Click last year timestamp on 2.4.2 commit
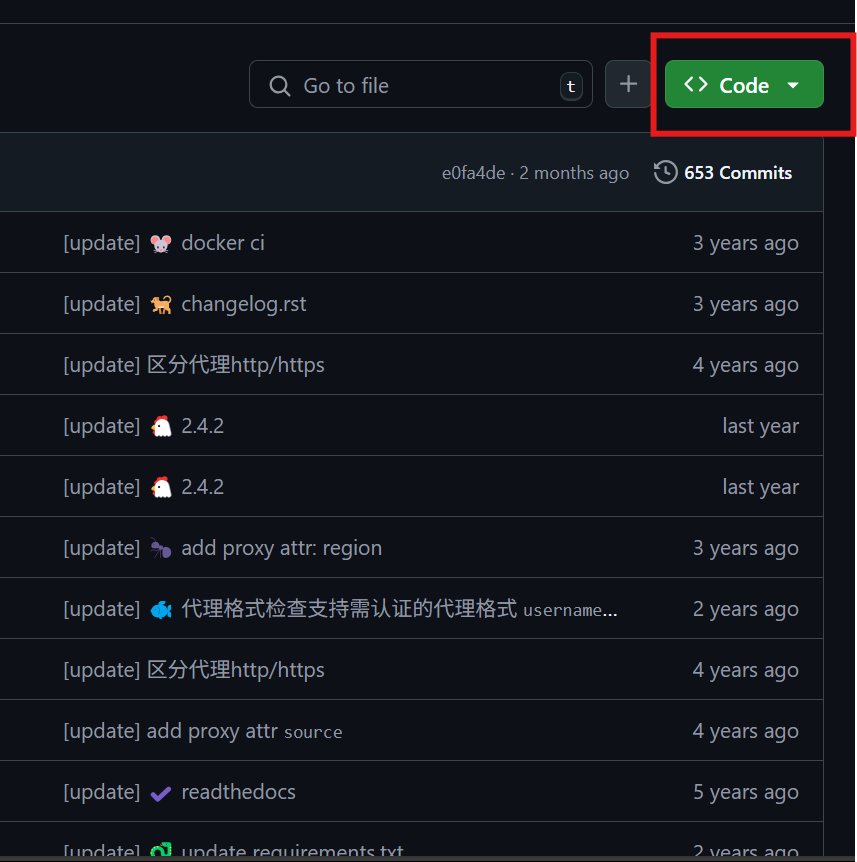The width and height of the screenshot is (857, 862). pos(760,425)
